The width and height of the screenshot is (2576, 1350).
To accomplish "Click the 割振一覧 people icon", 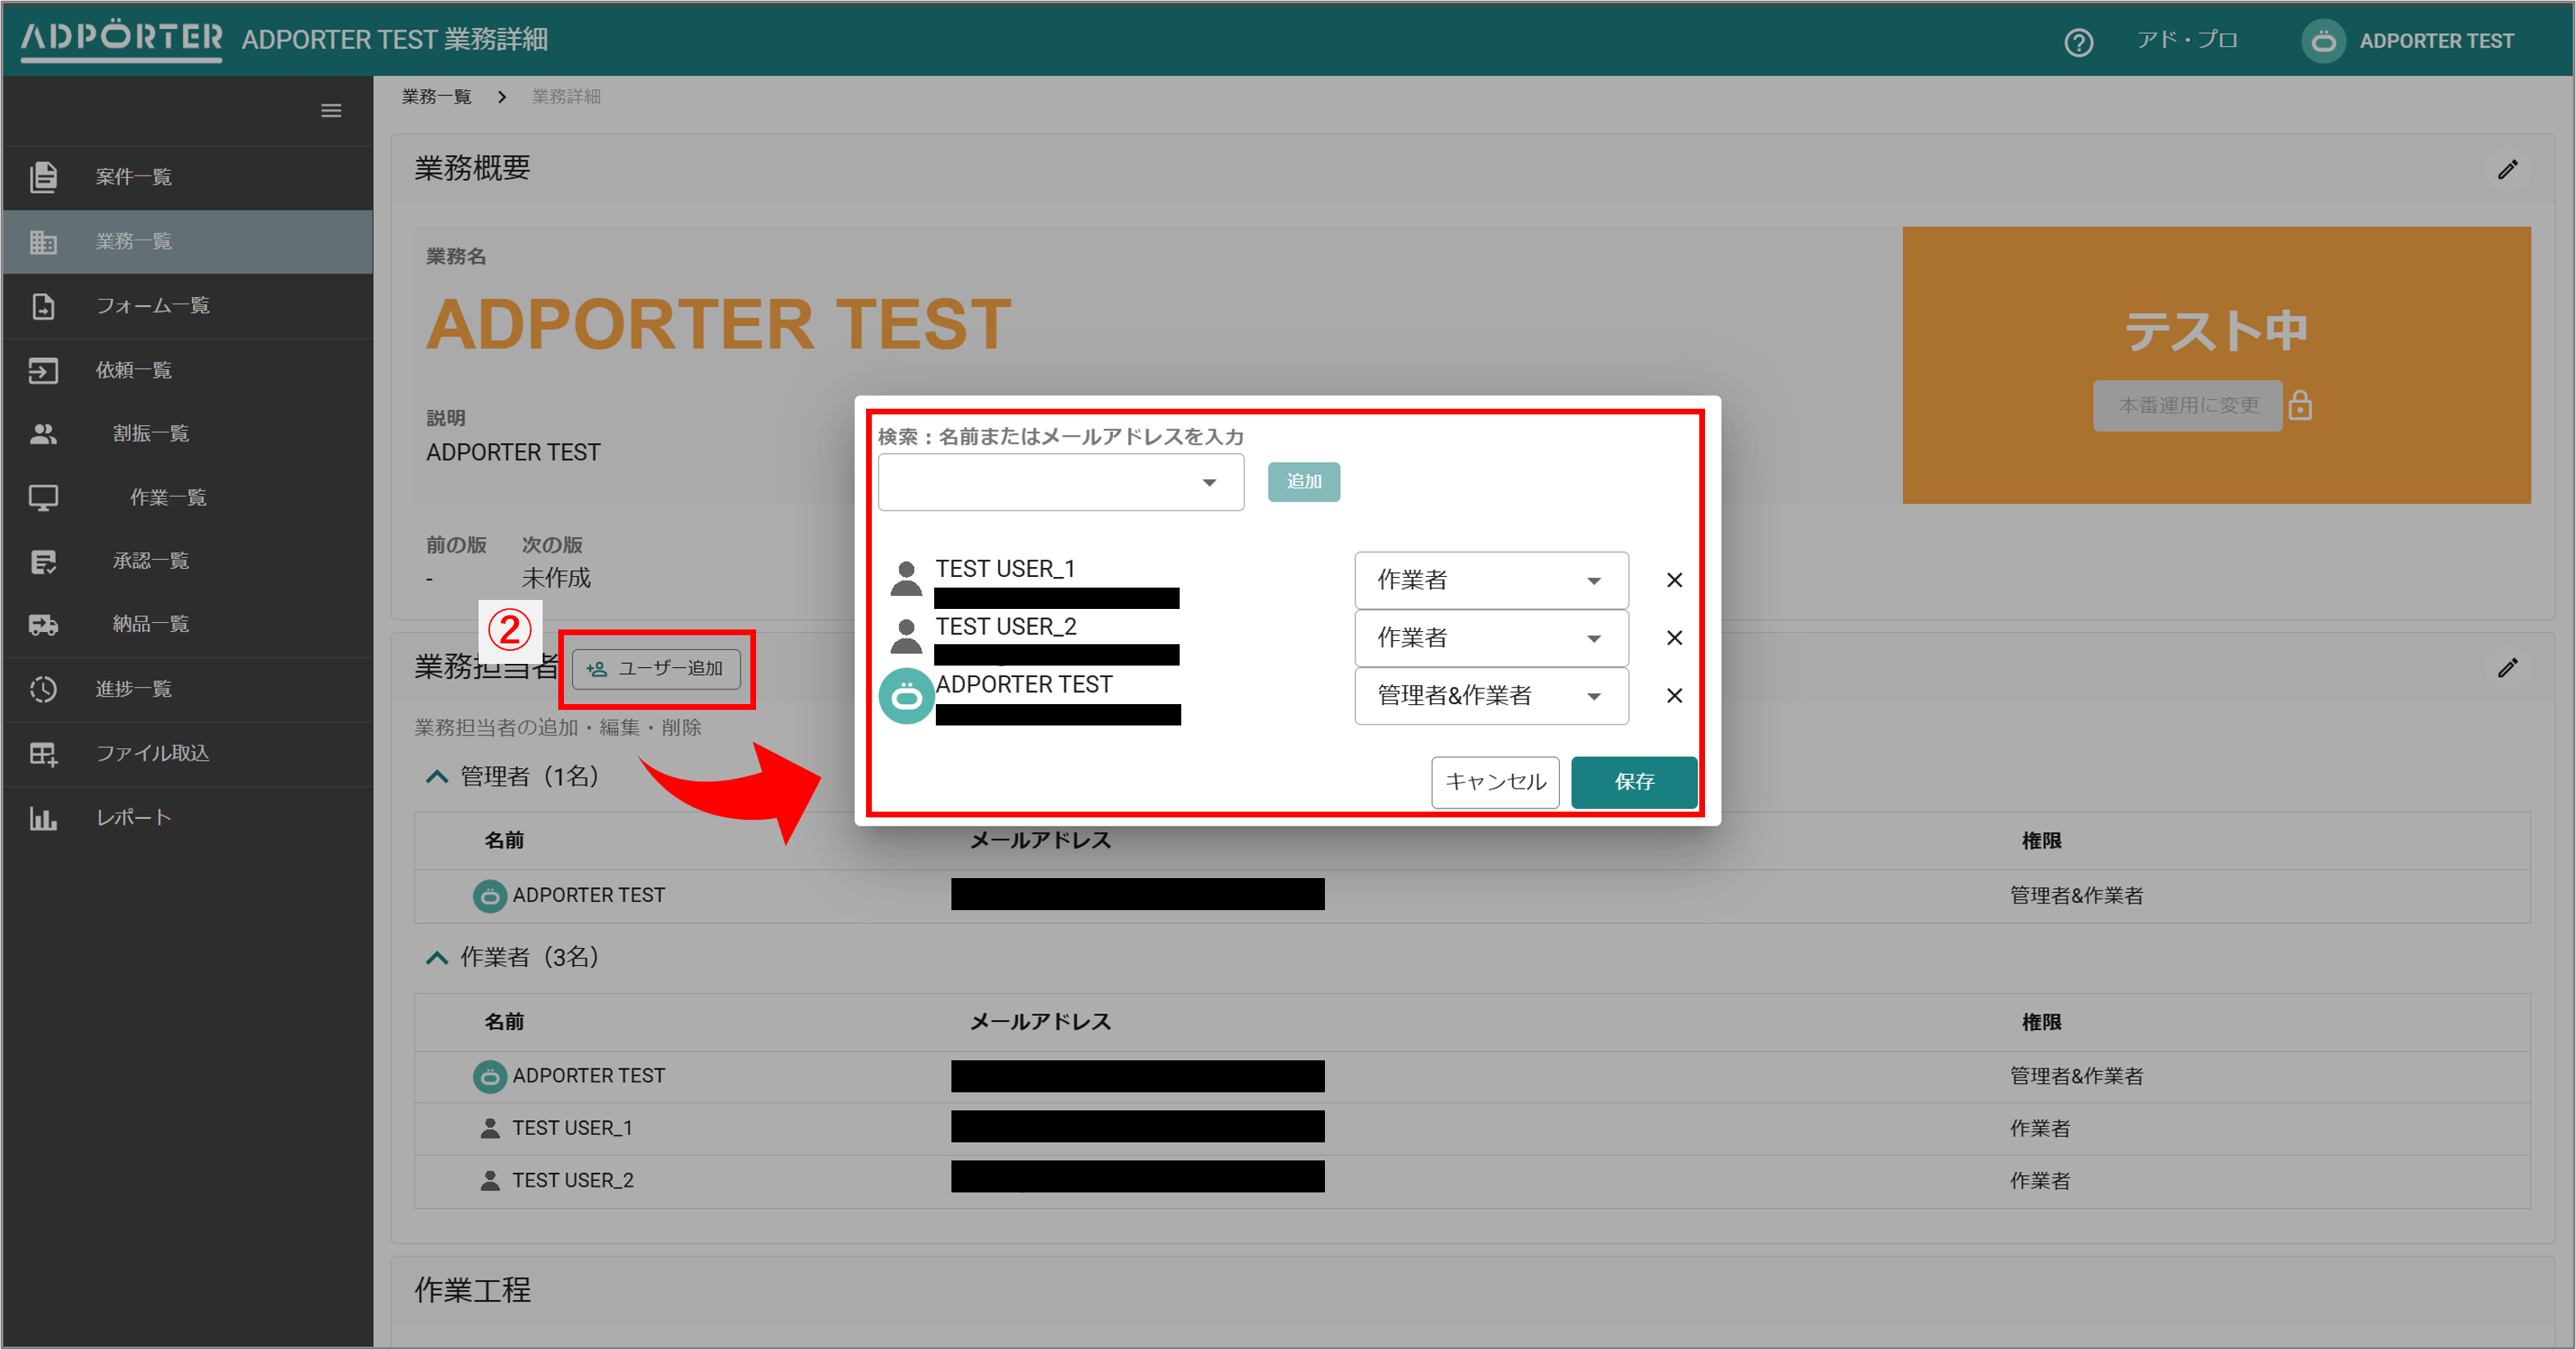I will (x=43, y=434).
